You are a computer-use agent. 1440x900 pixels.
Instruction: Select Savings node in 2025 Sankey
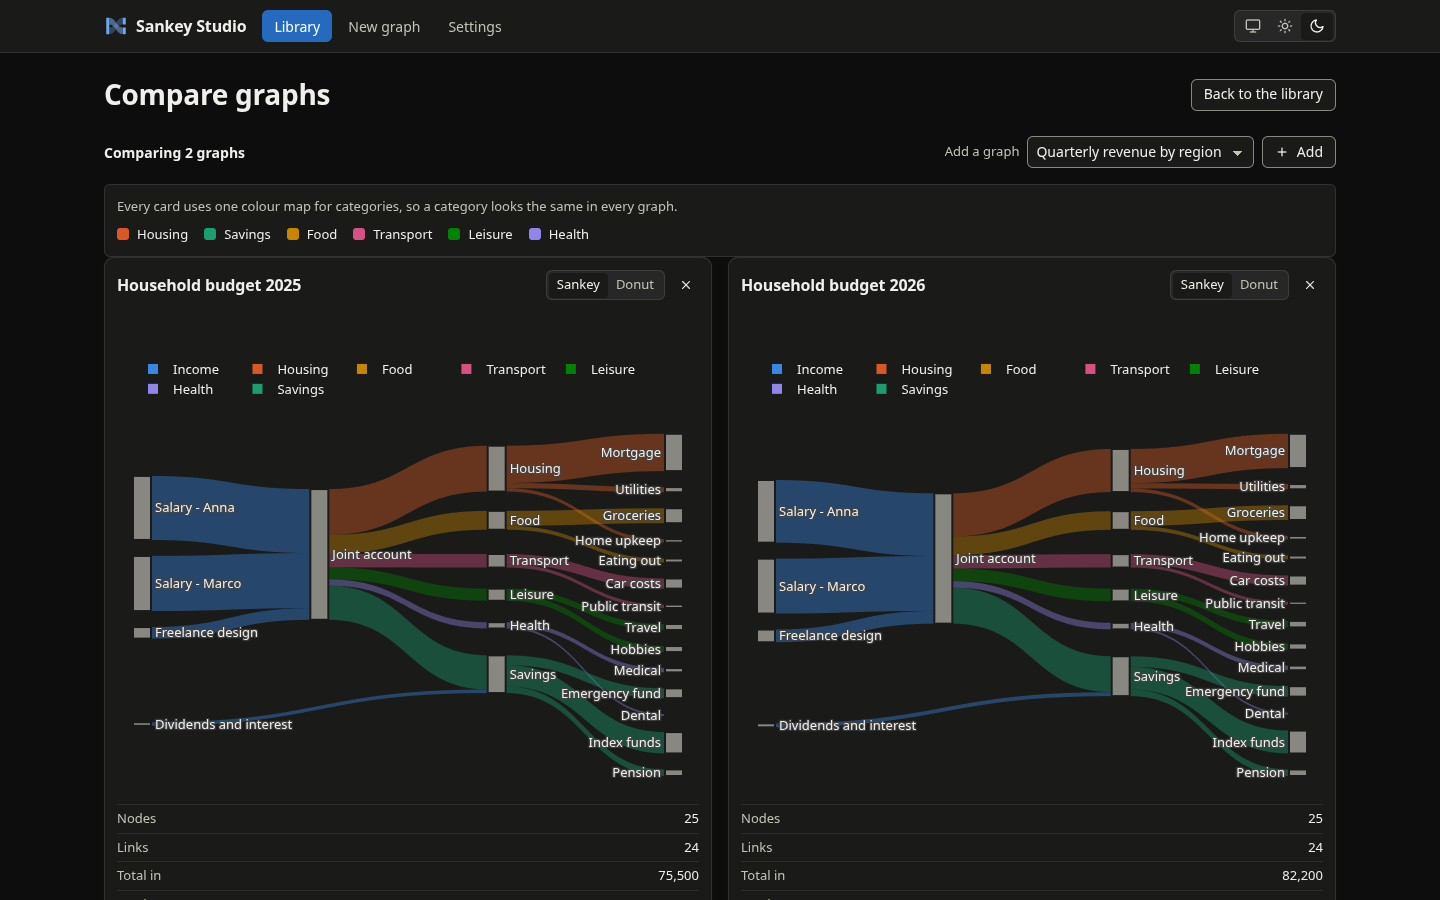[497, 674]
